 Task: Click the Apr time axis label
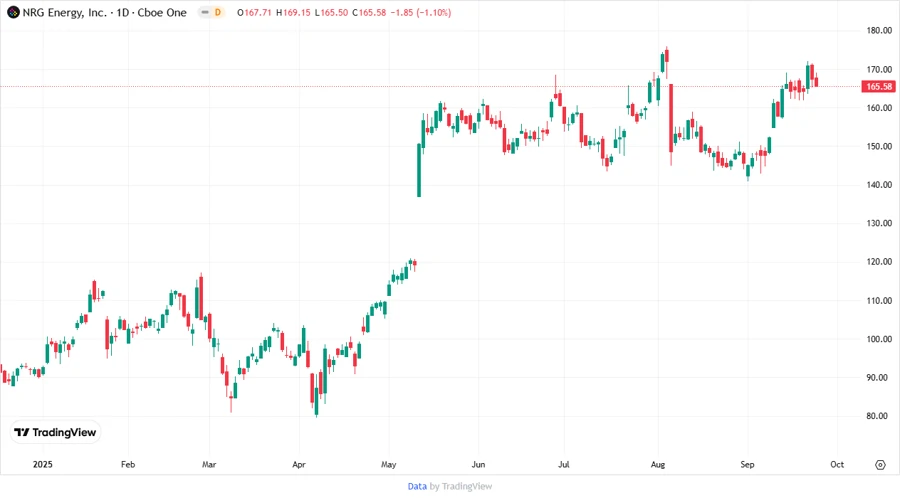299,464
